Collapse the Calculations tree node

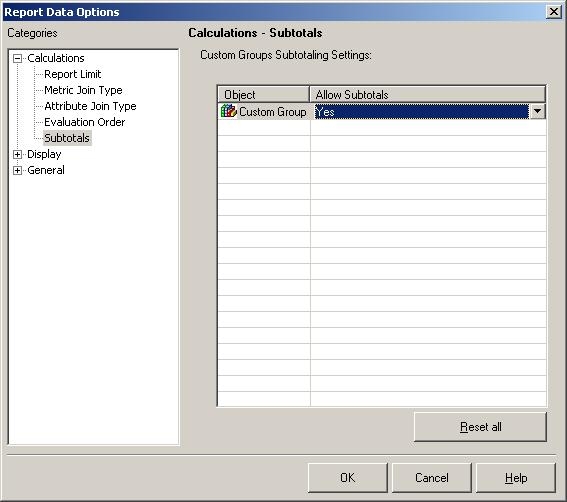pos(17,58)
